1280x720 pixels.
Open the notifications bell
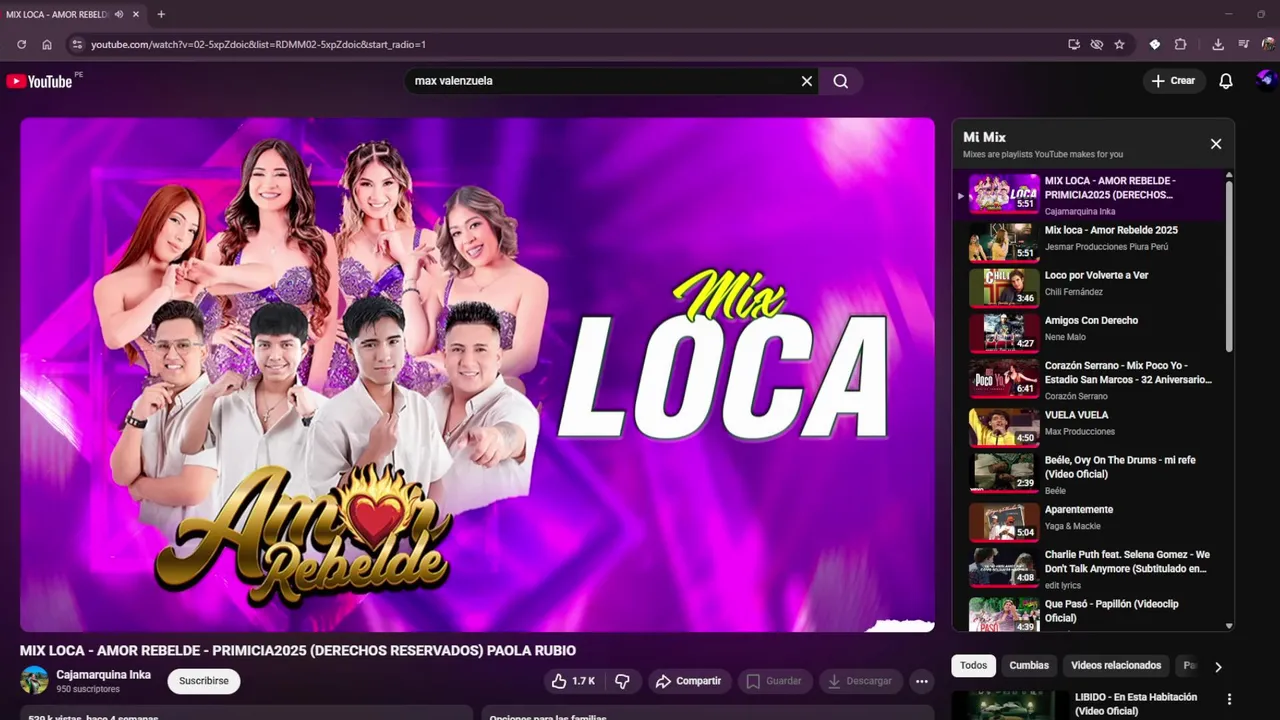(1226, 81)
